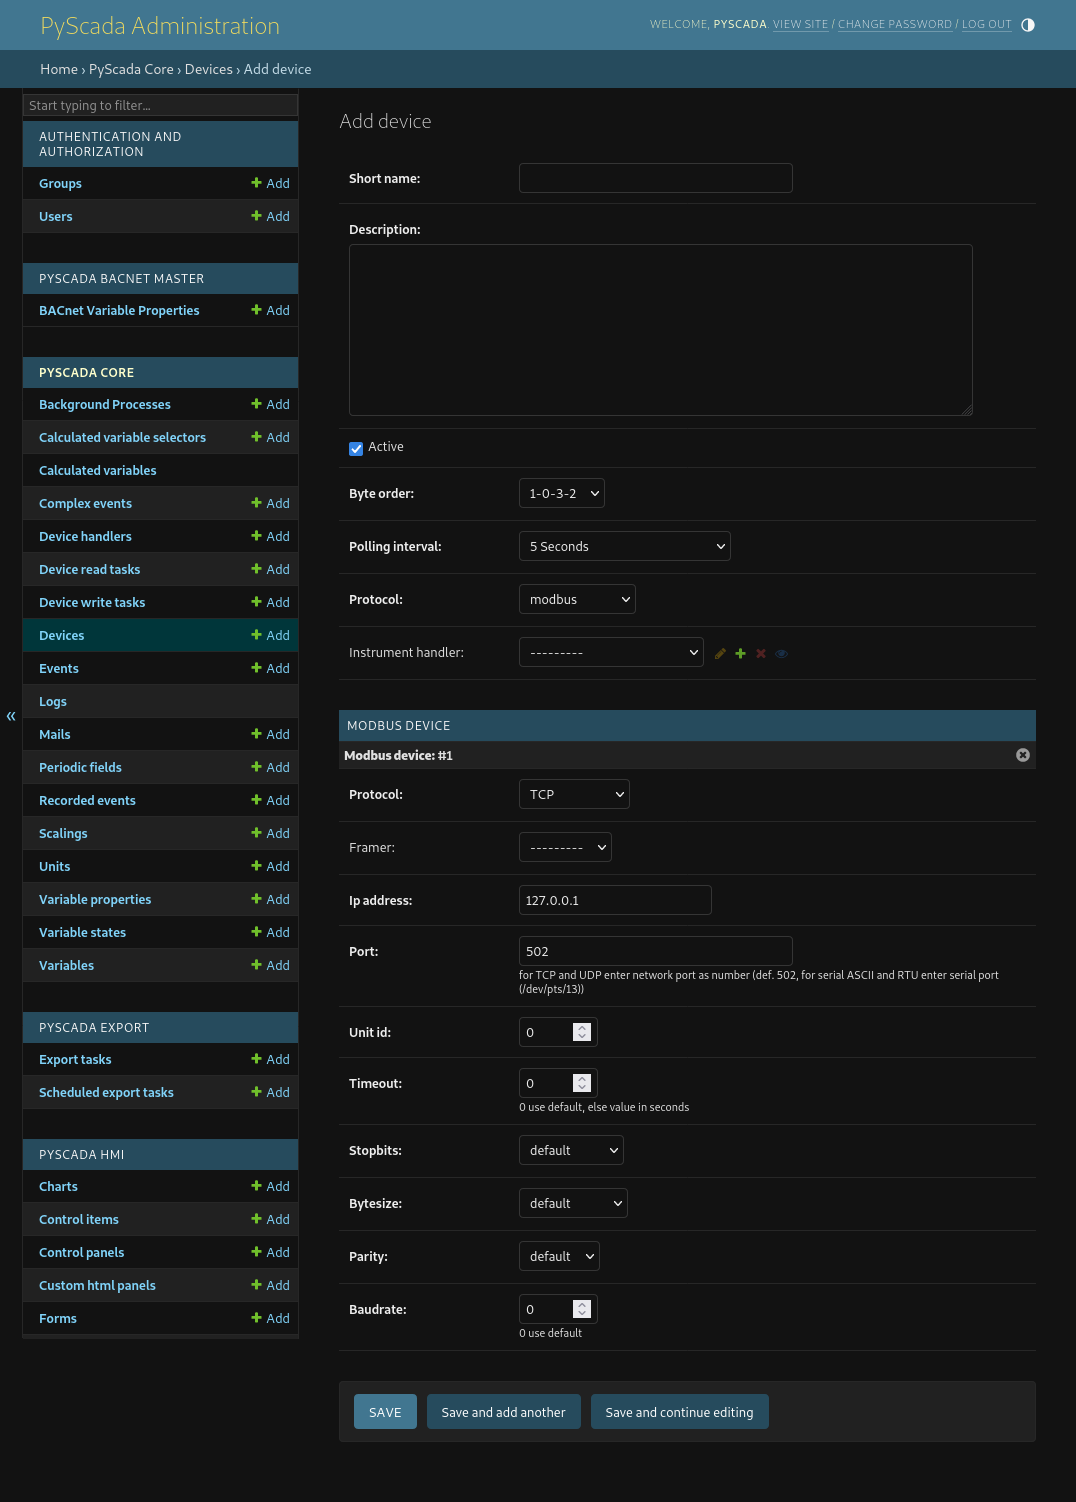Go to PyScada Core in the breadcrumb
Screen dimensions: 1076x1502
coord(131,70)
